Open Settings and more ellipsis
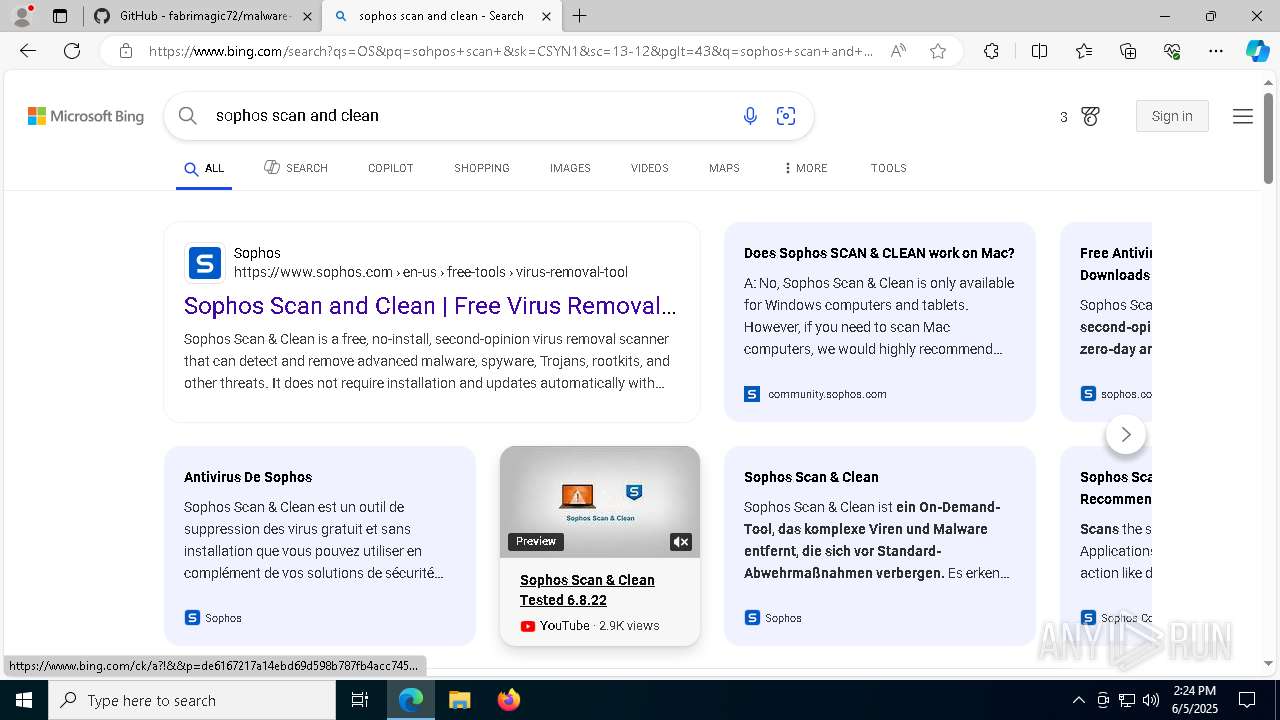This screenshot has height=720, width=1280. [x=1216, y=51]
